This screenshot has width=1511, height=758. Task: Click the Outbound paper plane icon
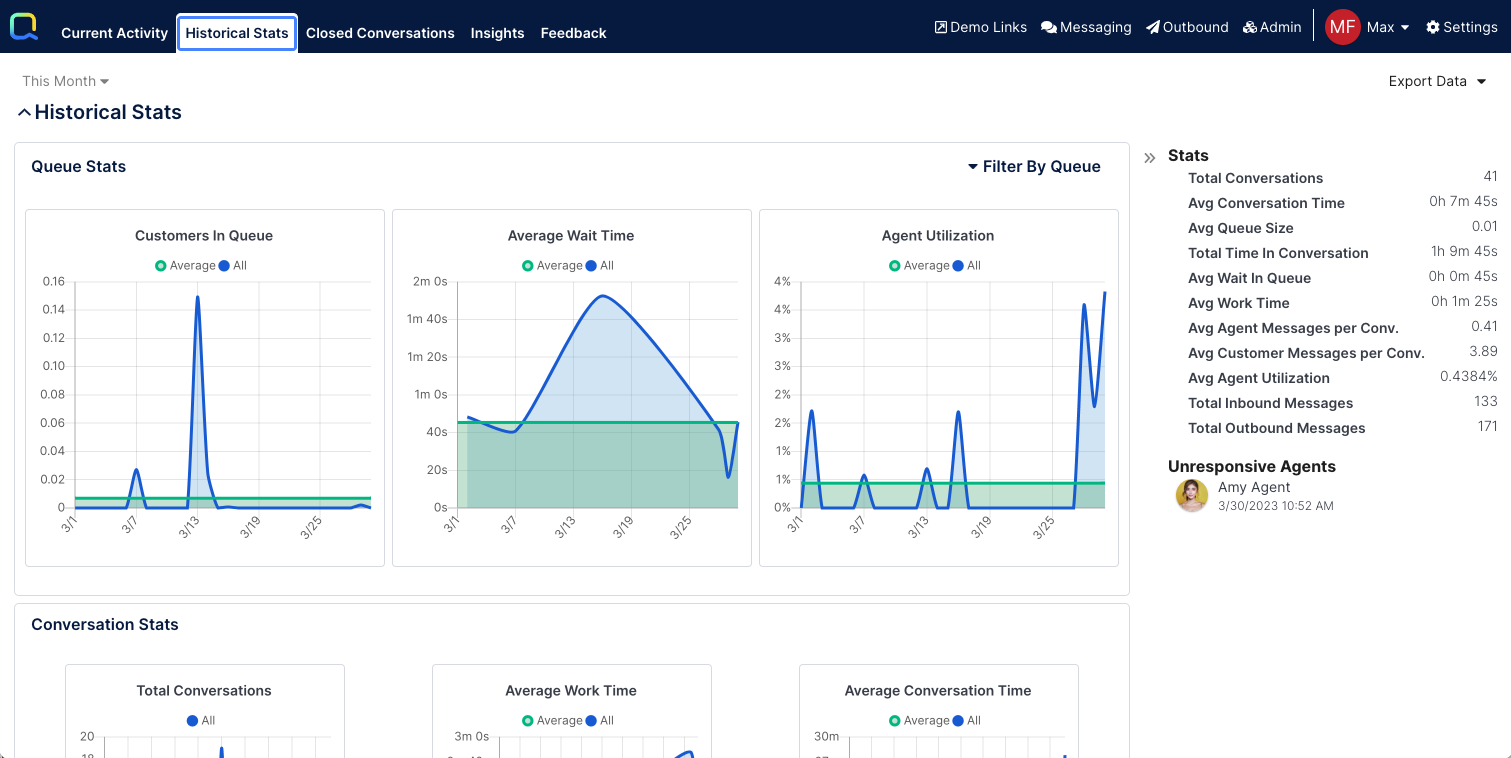1152,27
